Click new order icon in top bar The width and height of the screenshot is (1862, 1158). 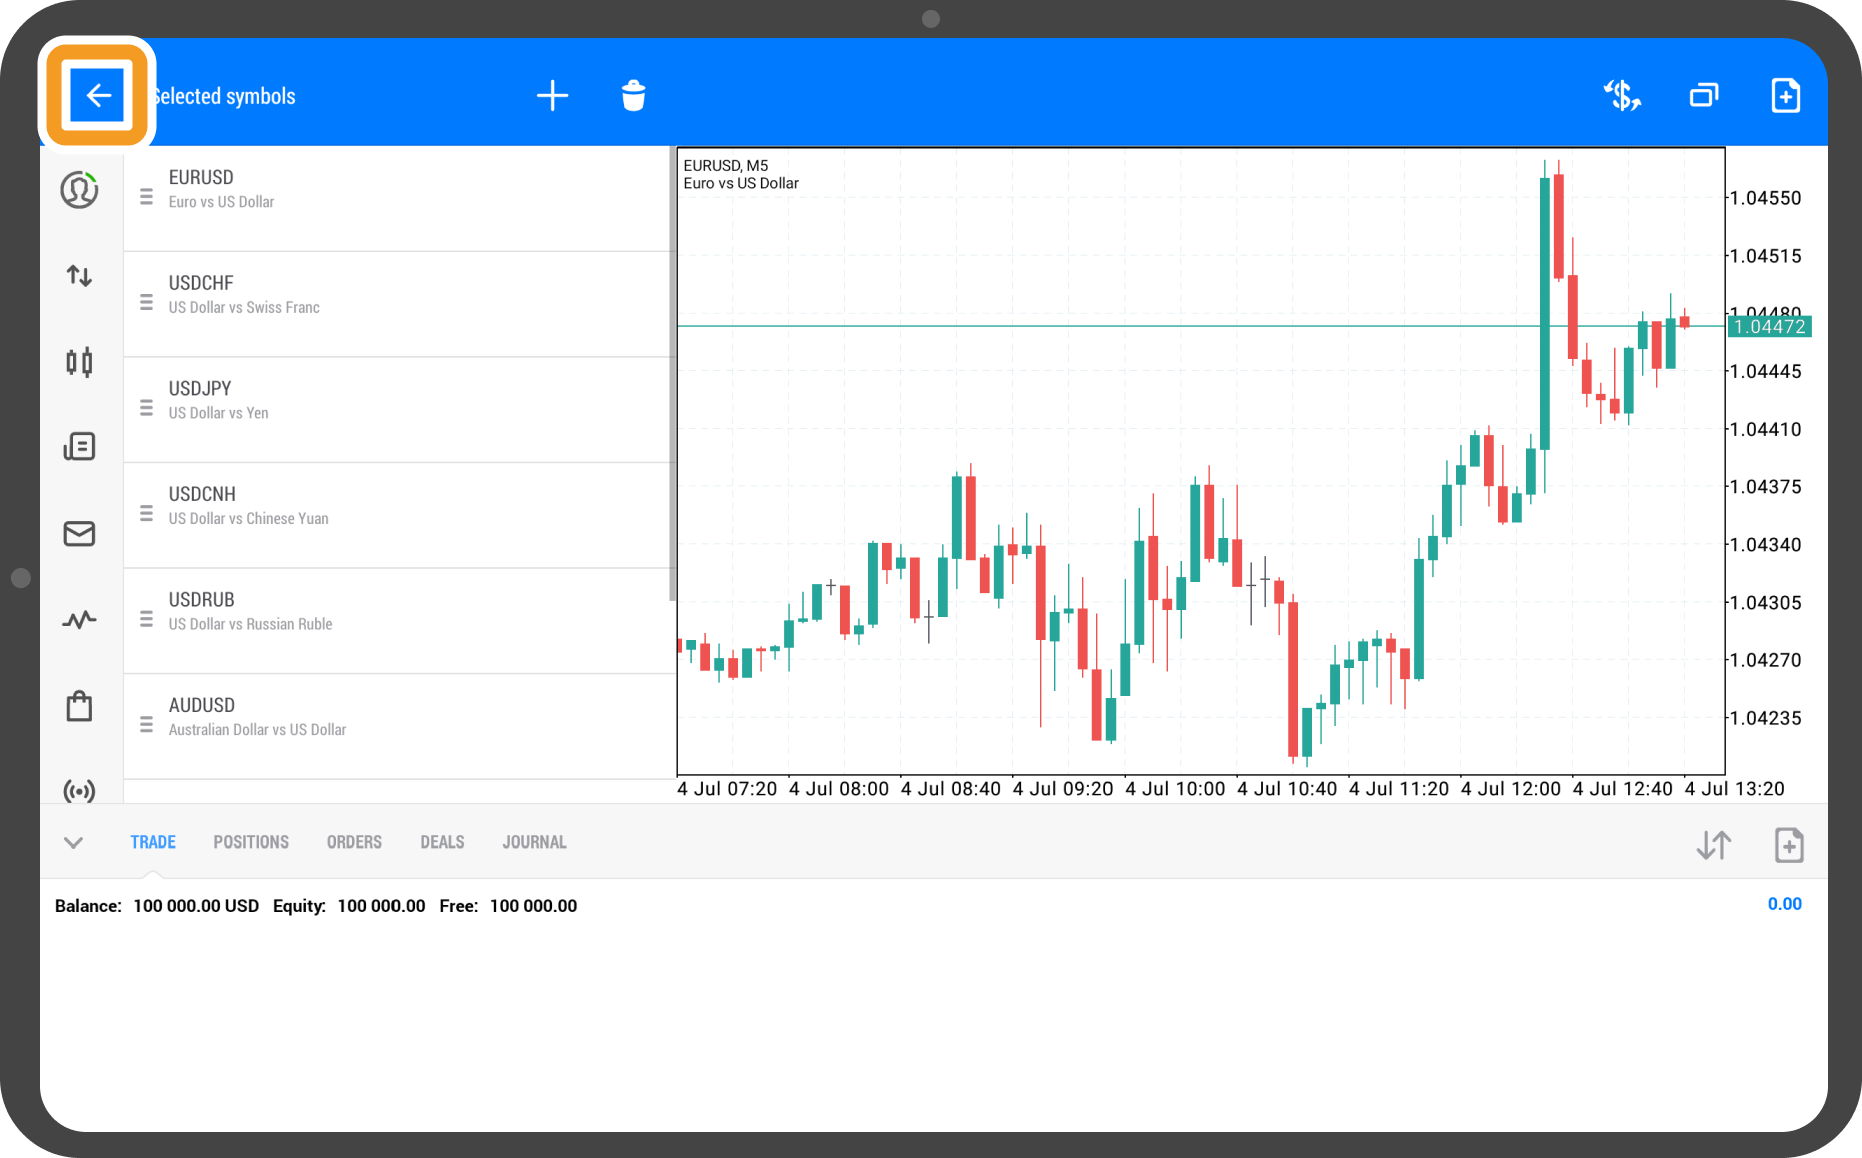click(1785, 96)
